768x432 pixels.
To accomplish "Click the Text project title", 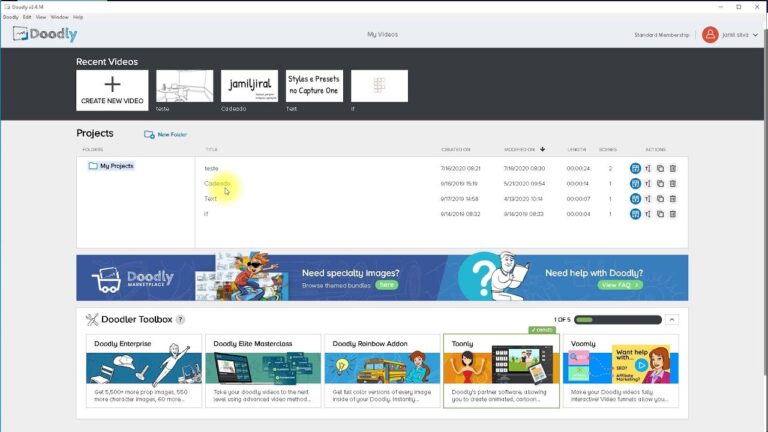I will click(x=210, y=199).
